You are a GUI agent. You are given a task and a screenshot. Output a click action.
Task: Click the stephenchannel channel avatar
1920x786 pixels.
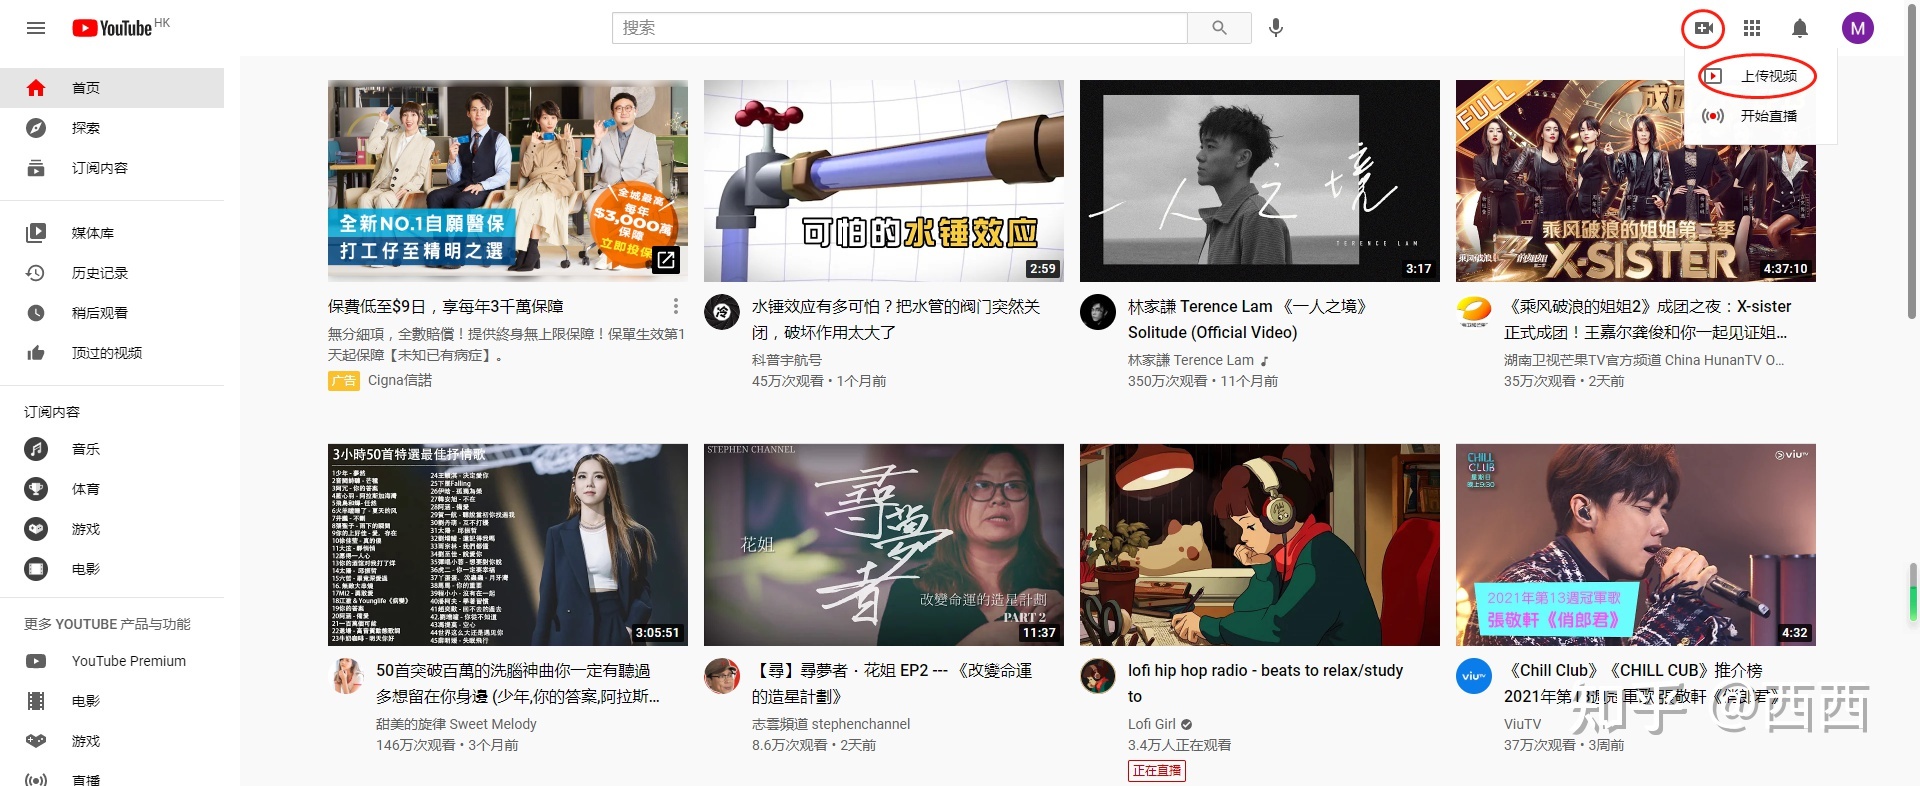(722, 676)
